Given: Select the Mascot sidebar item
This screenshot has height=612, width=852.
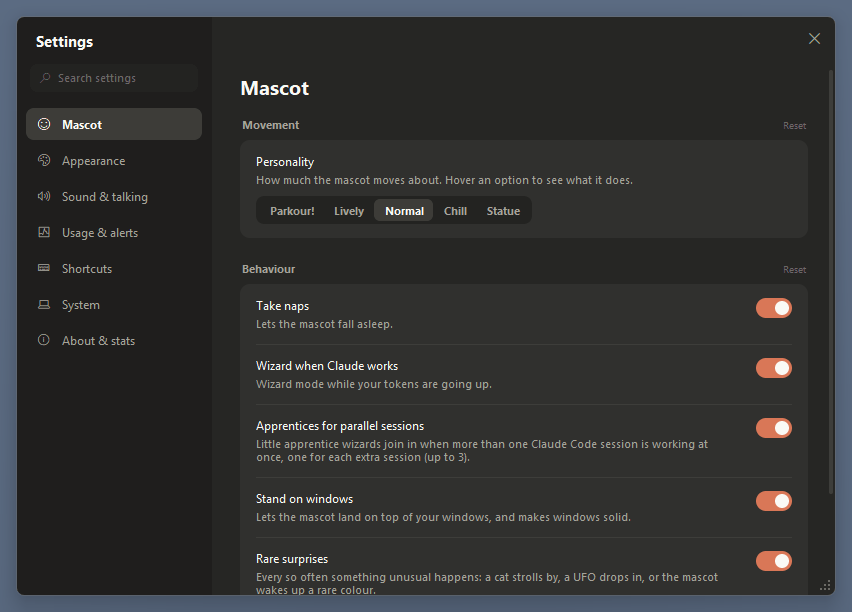Looking at the screenshot, I should (114, 124).
